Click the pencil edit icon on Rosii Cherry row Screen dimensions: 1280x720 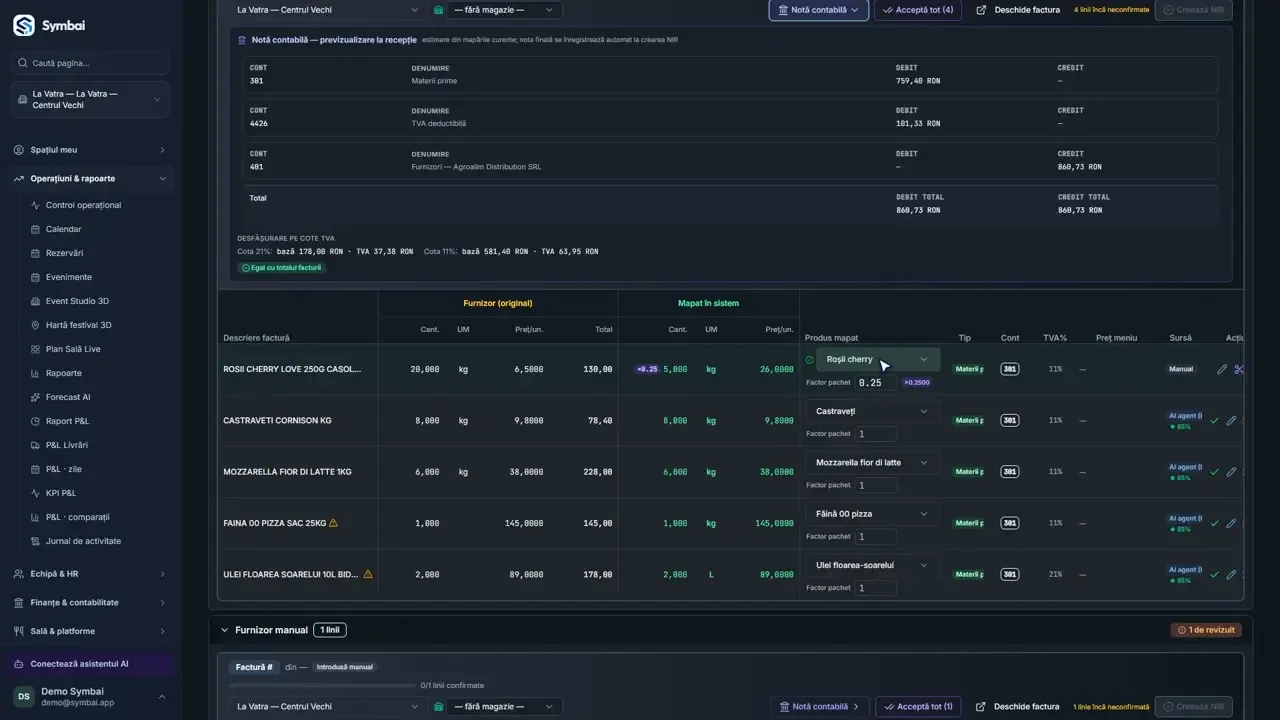point(1221,369)
